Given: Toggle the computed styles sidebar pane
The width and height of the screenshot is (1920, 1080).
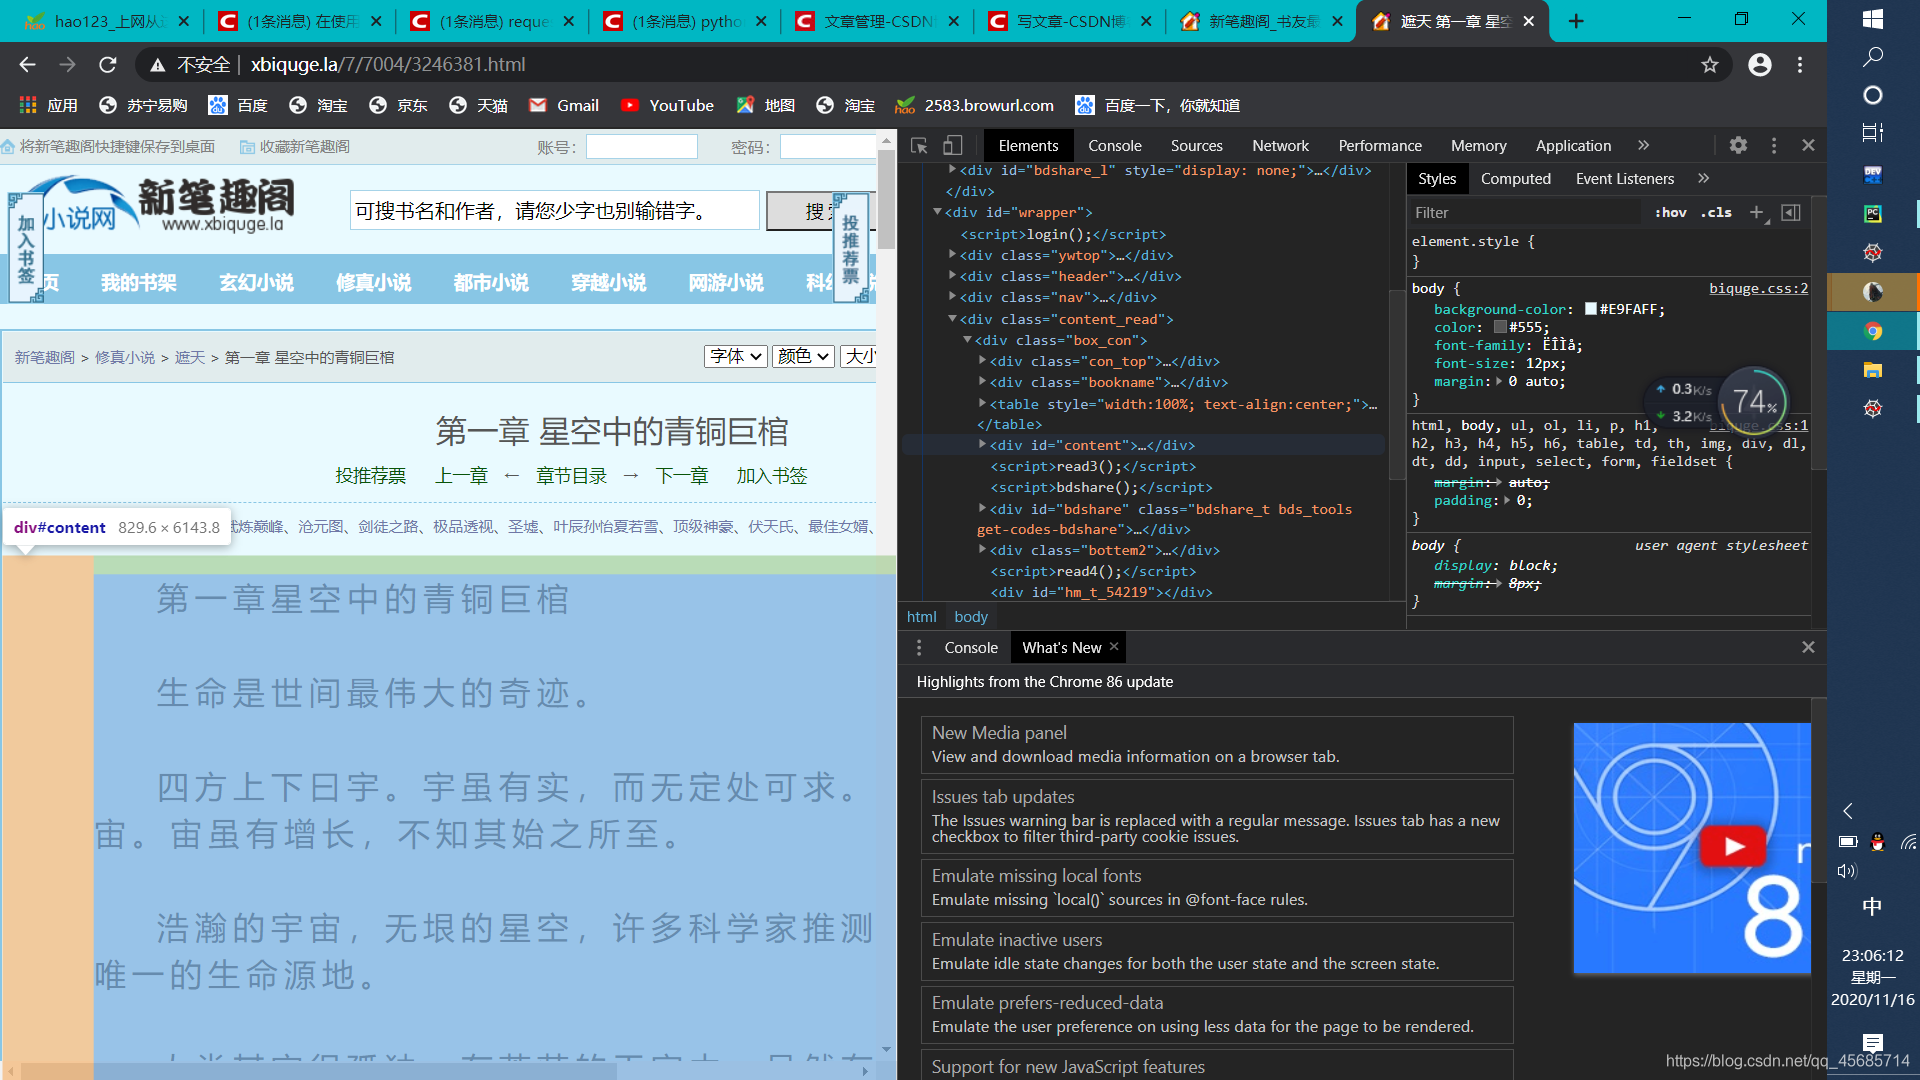Looking at the screenshot, I should click(1791, 213).
